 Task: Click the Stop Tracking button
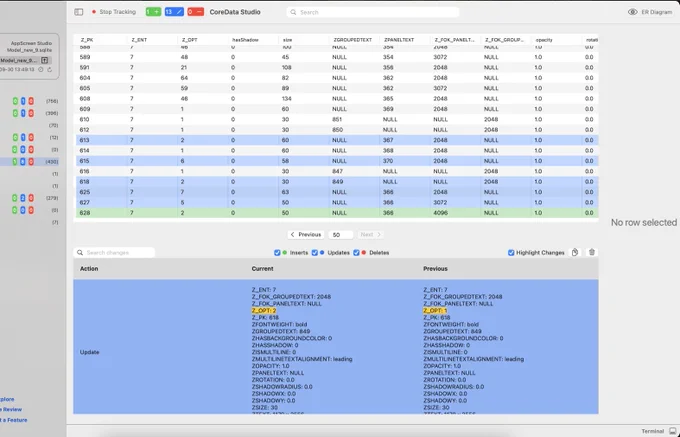(x=114, y=12)
